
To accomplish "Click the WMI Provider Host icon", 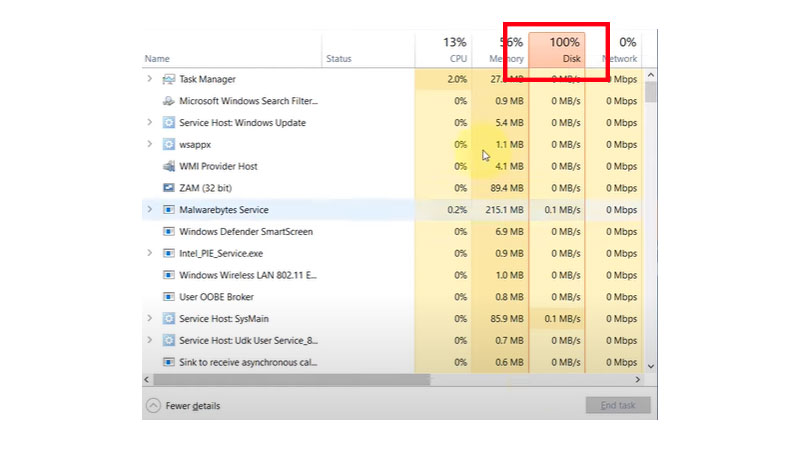I will pyautogui.click(x=168, y=166).
